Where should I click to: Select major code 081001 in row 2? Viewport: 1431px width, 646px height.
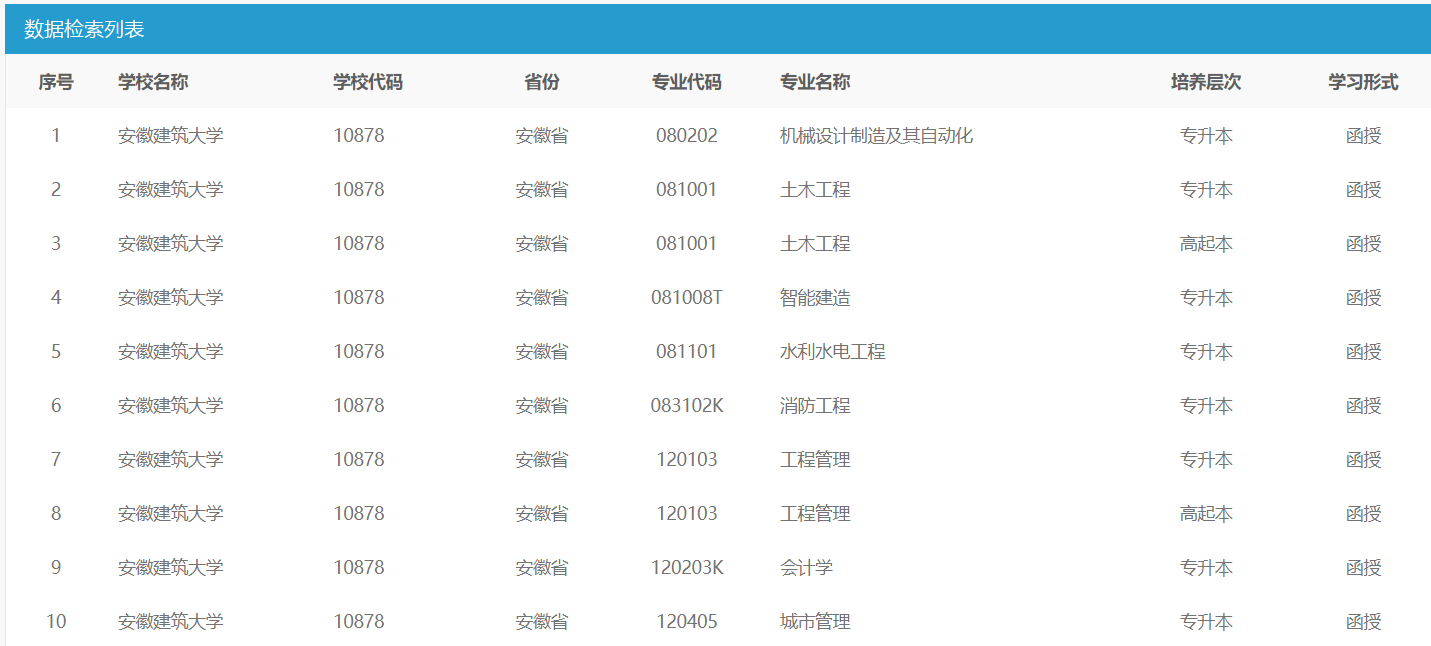687,189
